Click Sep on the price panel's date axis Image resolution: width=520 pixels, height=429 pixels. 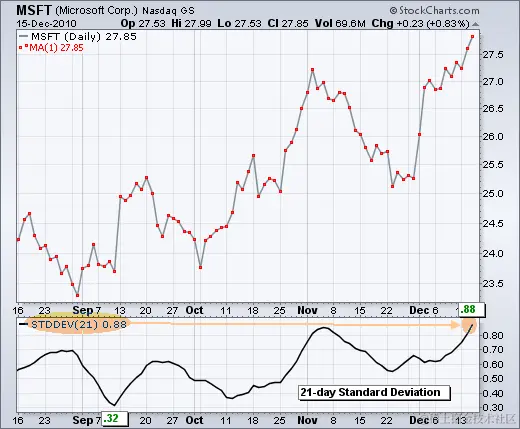[x=83, y=310]
